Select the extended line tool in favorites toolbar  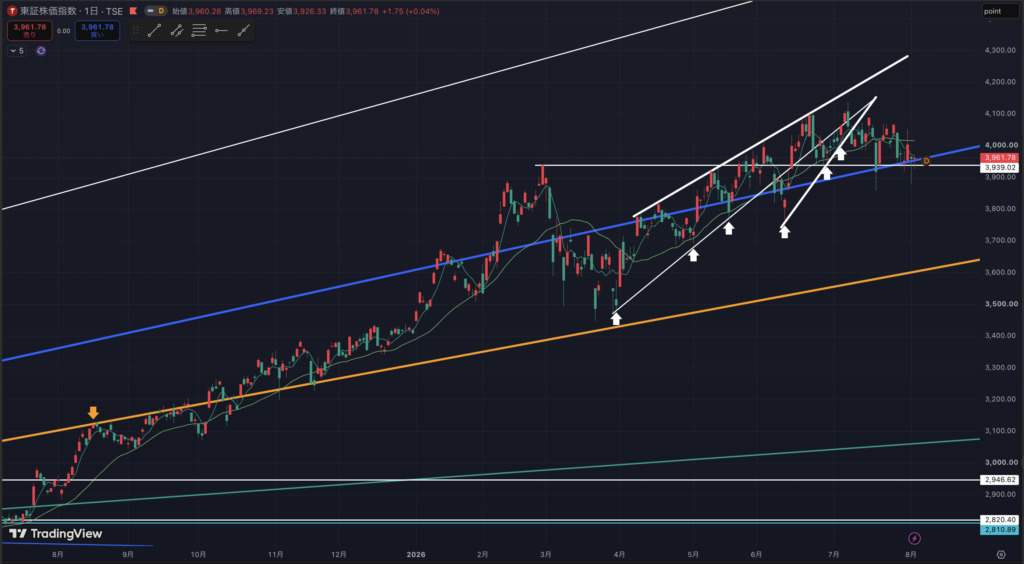244,30
